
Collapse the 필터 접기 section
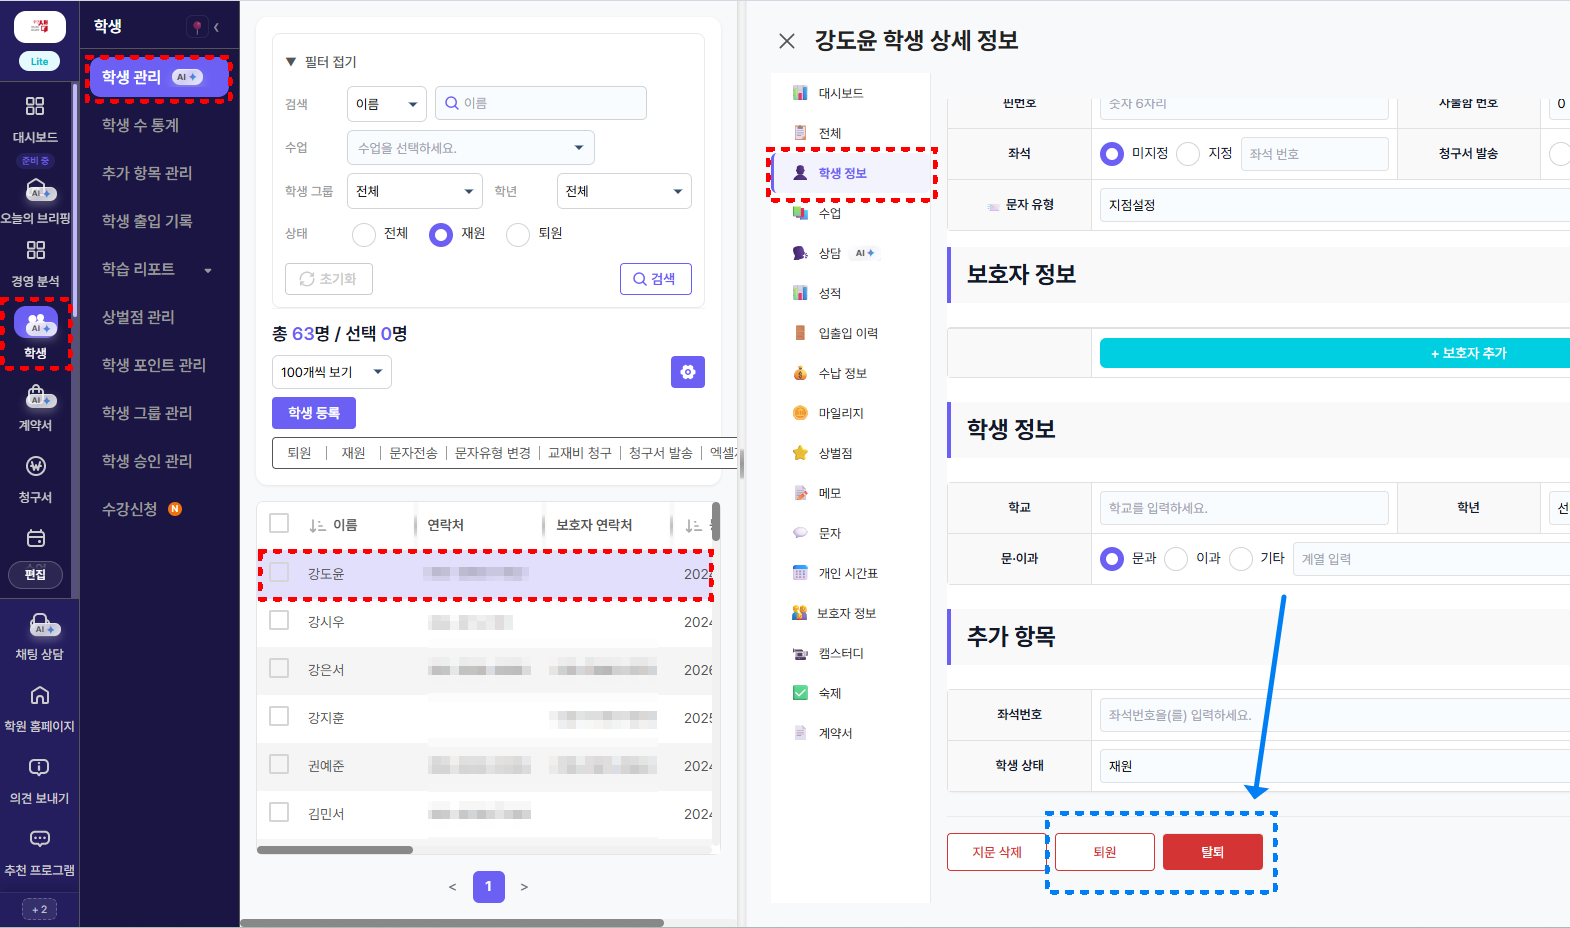(x=321, y=62)
